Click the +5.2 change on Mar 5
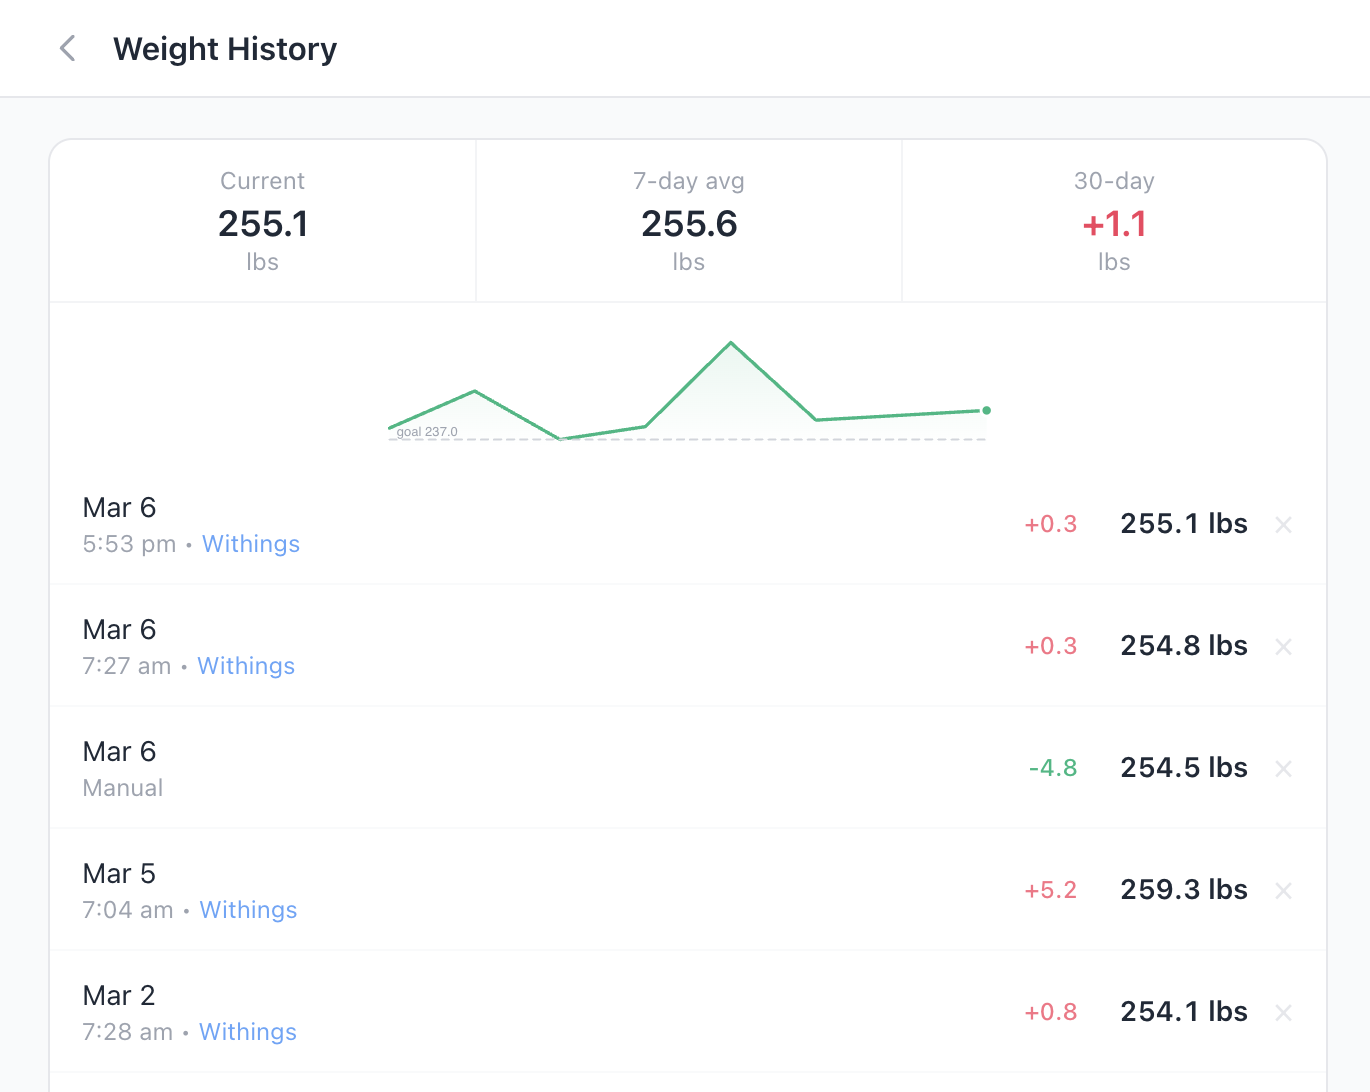This screenshot has width=1370, height=1092. click(x=1051, y=890)
